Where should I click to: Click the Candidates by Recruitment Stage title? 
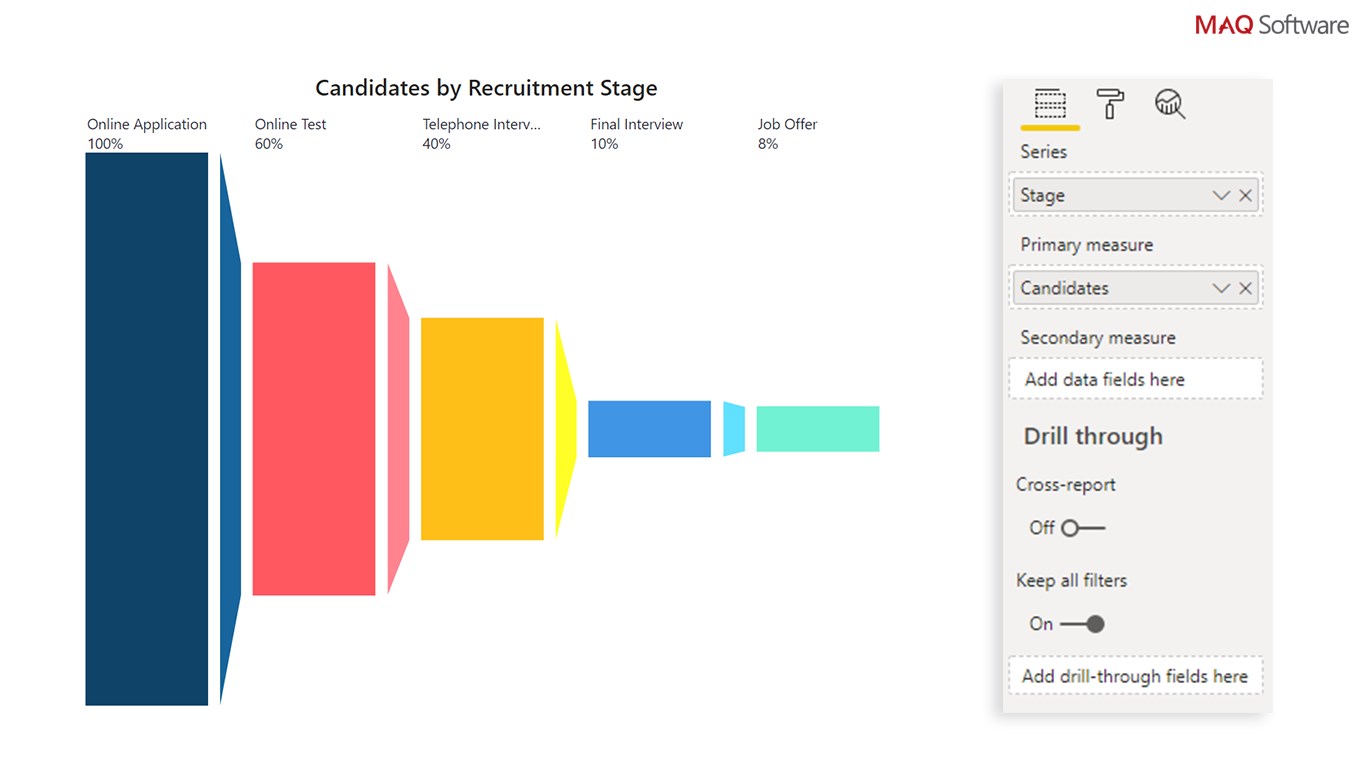486,88
